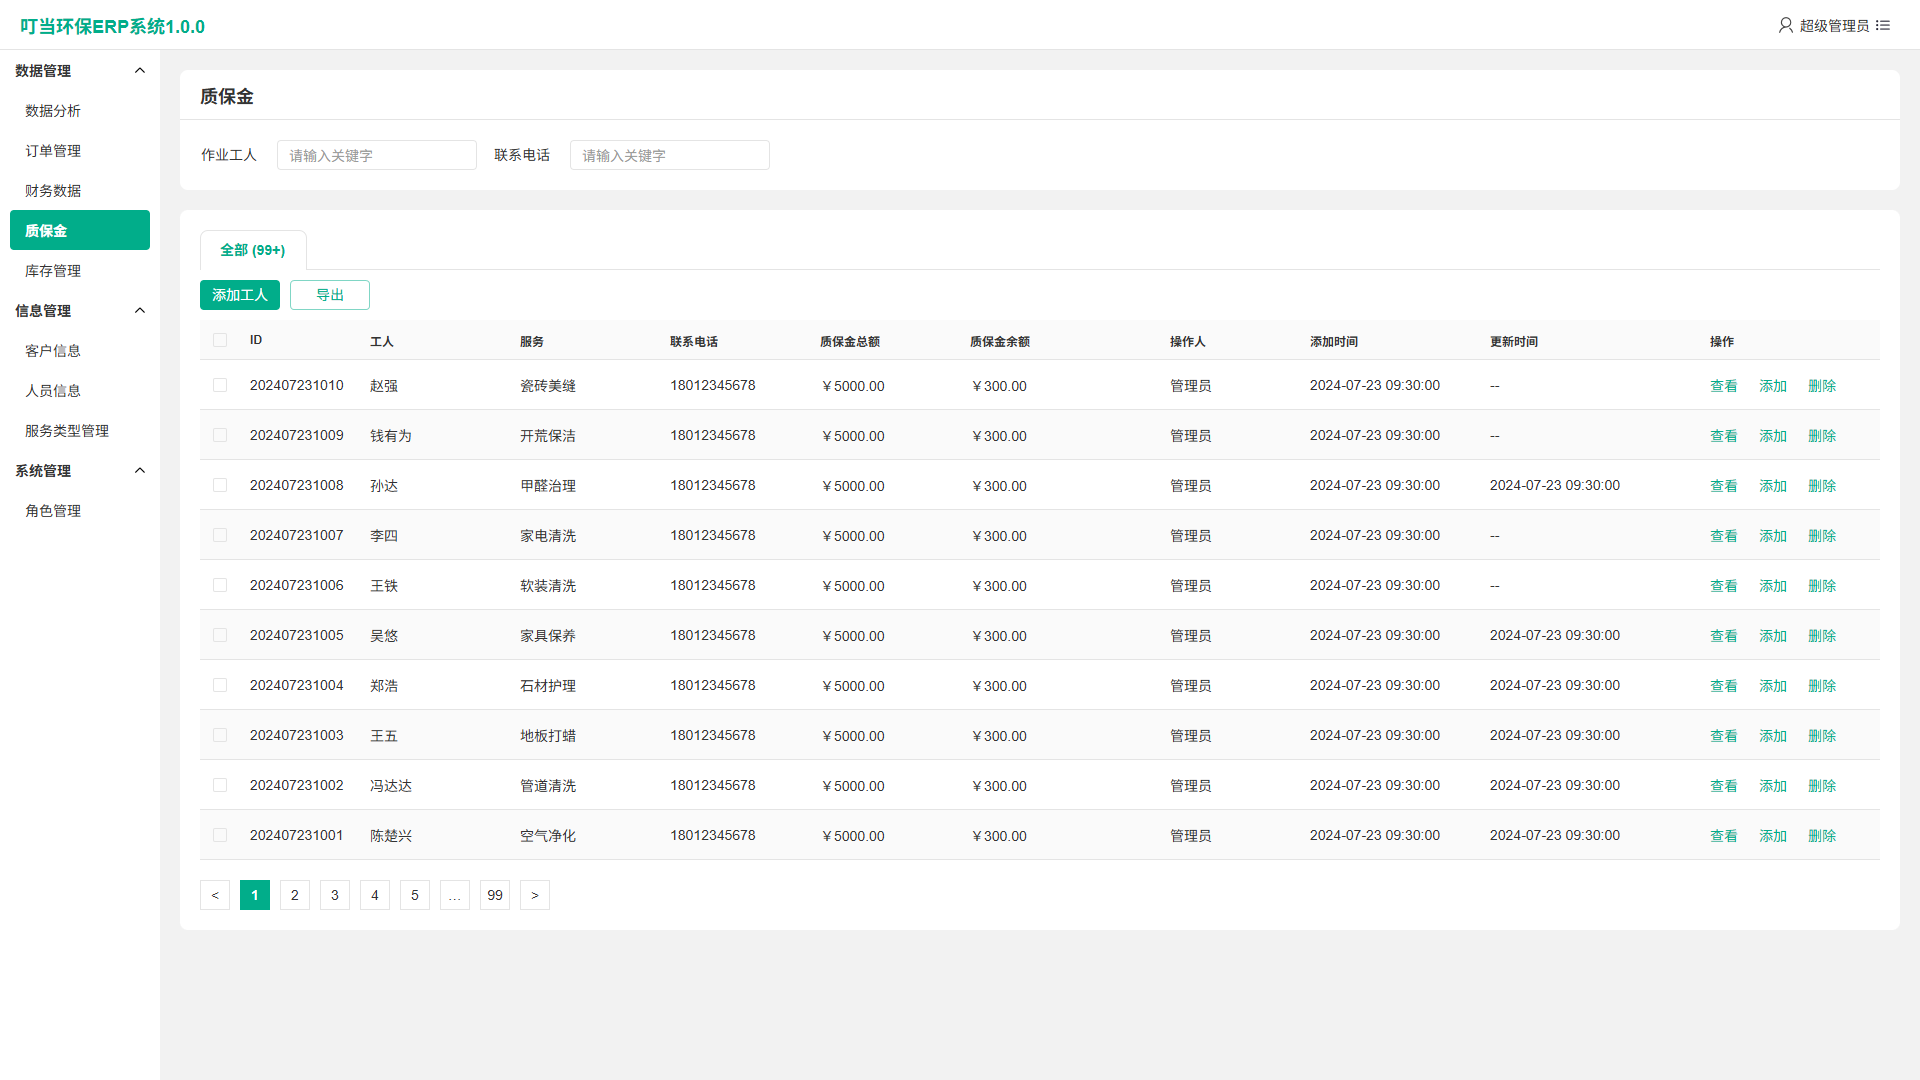Click 添加 for worker 吴悠
1920x1080 pixels.
click(x=1773, y=636)
